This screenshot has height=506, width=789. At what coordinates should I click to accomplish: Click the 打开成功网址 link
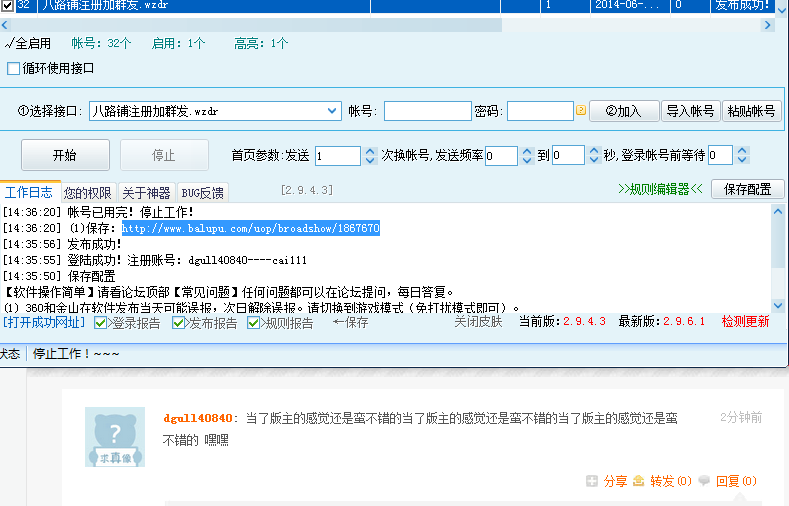coord(44,322)
